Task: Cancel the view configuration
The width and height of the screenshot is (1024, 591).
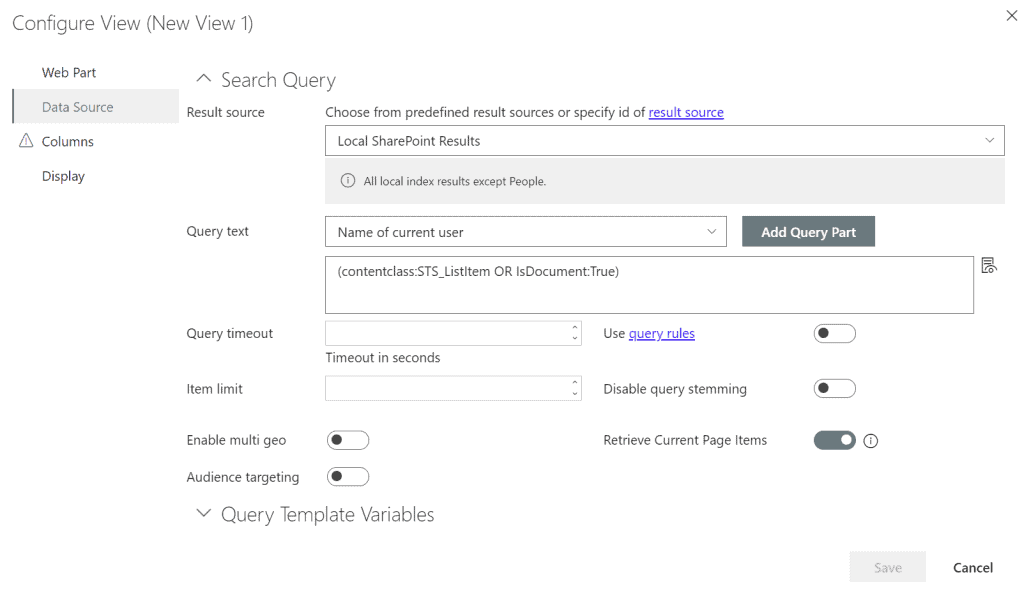Action: (971, 567)
